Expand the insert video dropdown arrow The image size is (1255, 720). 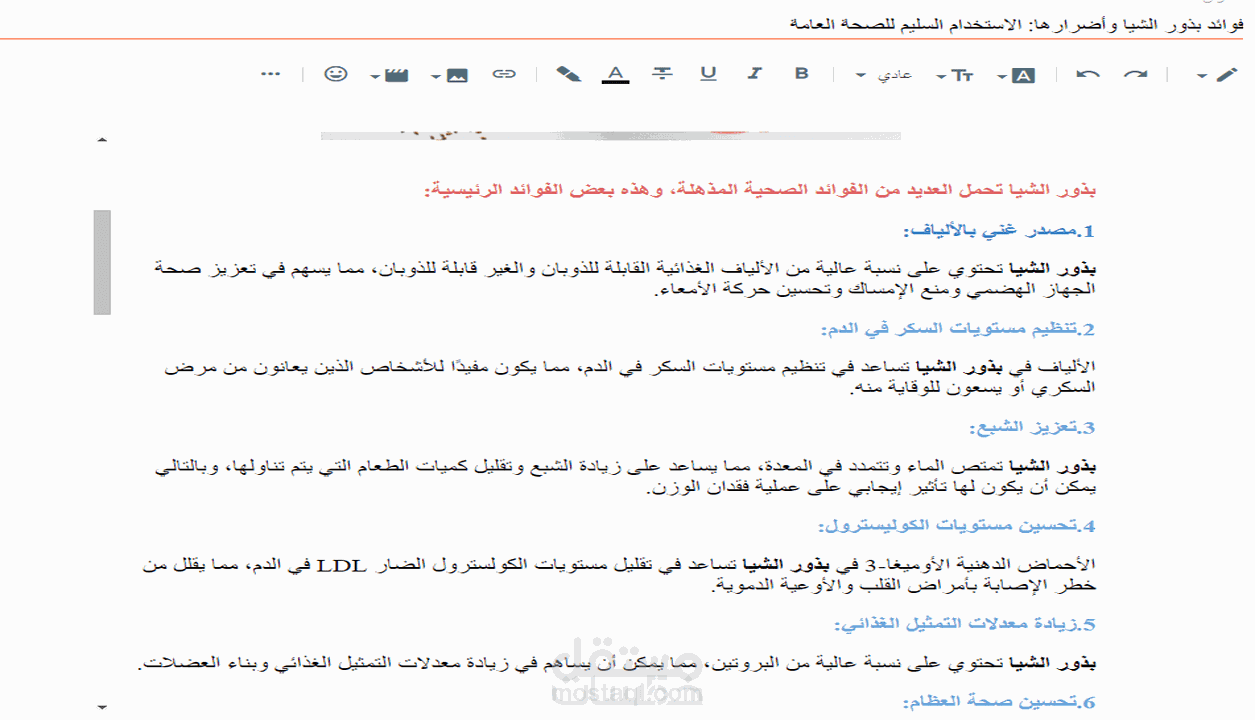(x=374, y=76)
